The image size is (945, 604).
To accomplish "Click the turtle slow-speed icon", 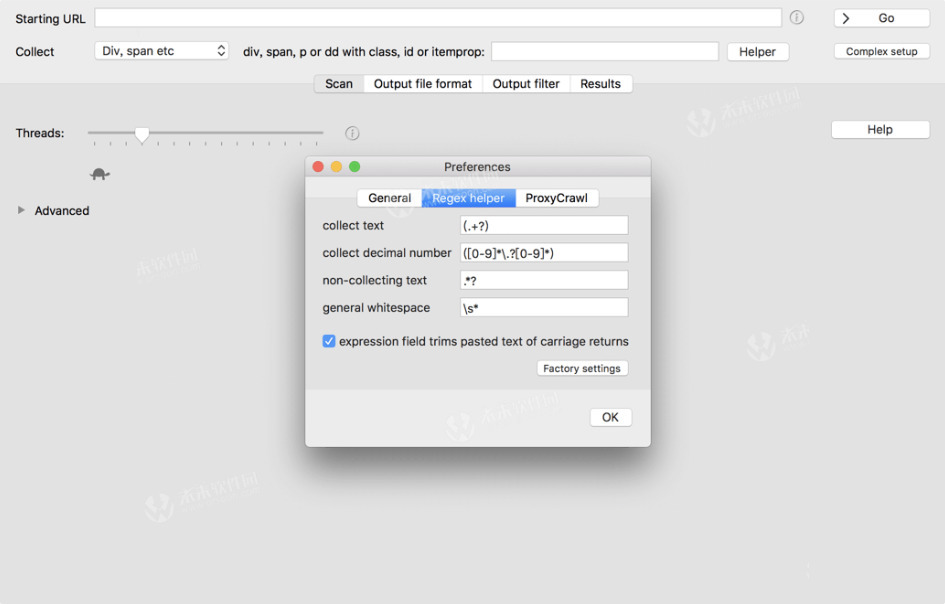I will 99,174.
